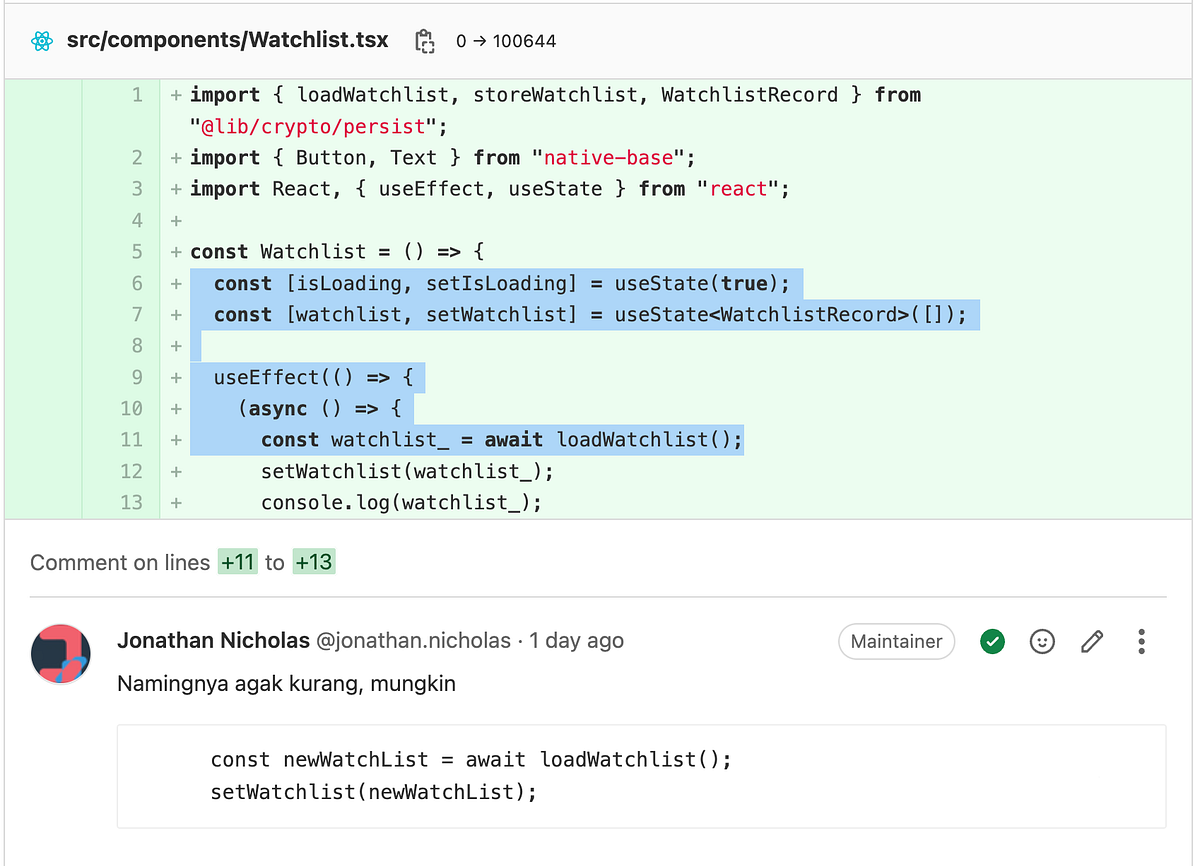1200x866 pixels.
Task: Click line number 6 gutter to select line
Action: pos(137,283)
